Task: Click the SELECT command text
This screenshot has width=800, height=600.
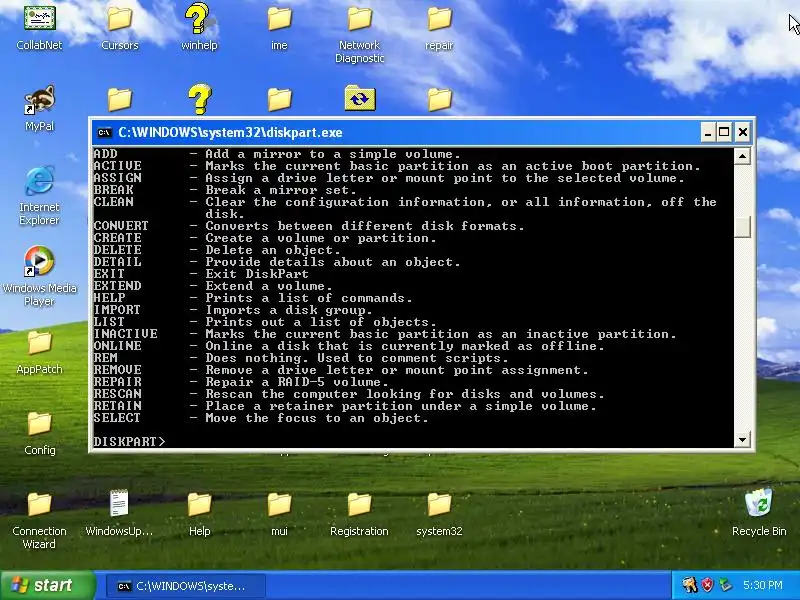Action: 117,418
